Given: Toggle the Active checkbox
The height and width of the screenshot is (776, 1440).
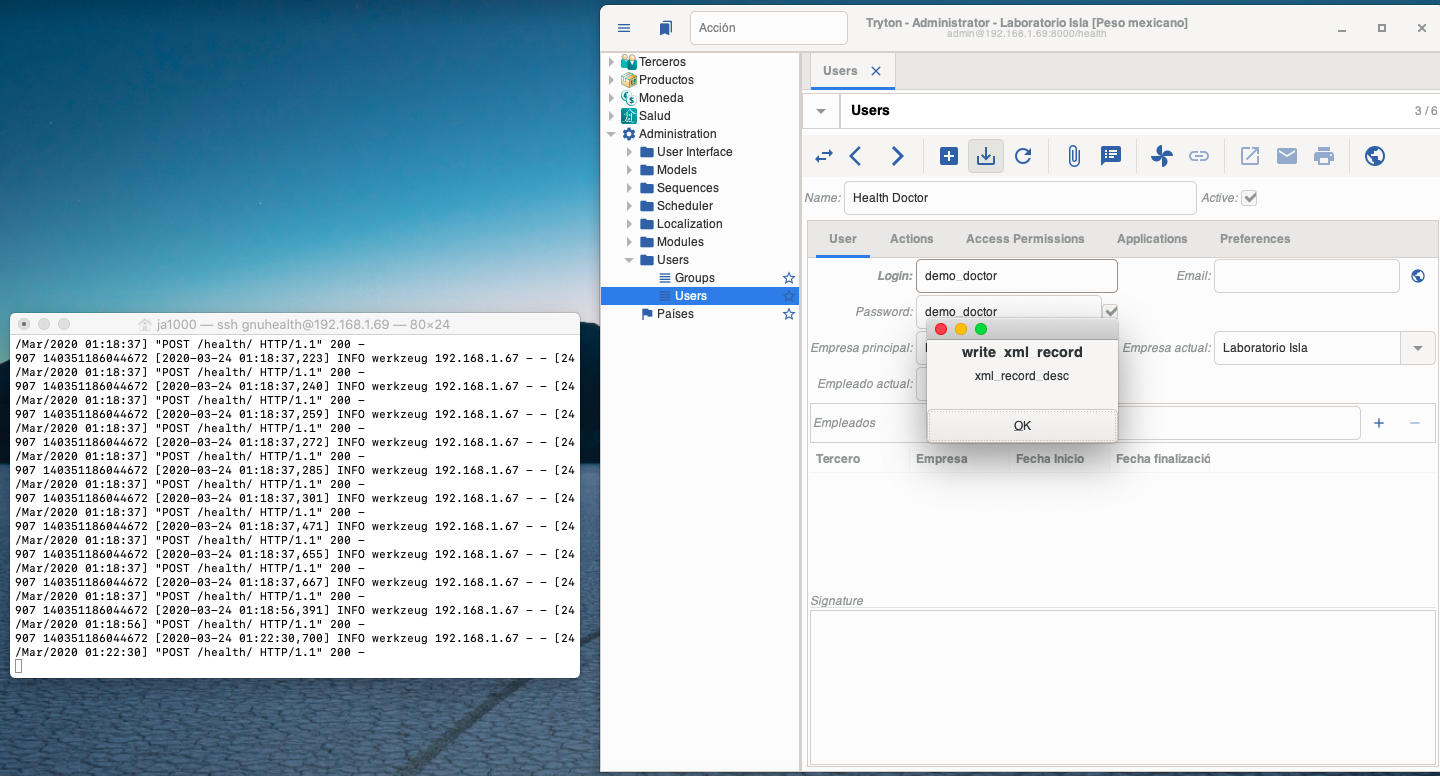Looking at the screenshot, I should click(x=1249, y=198).
